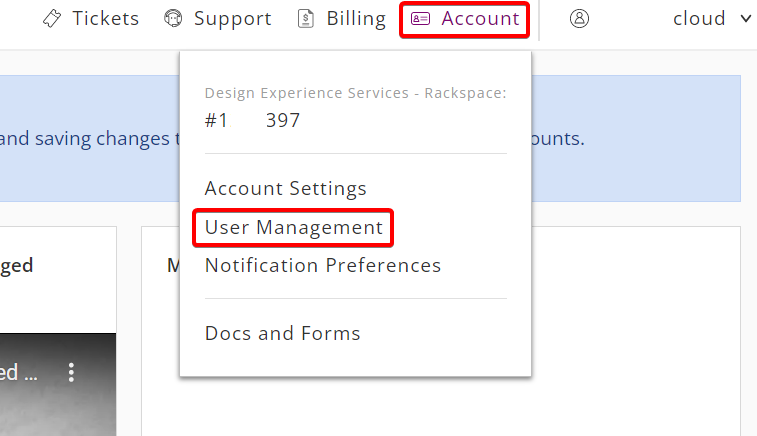Collapse the Account dropdown menu
The height and width of the screenshot is (436, 757).
[x=464, y=20]
